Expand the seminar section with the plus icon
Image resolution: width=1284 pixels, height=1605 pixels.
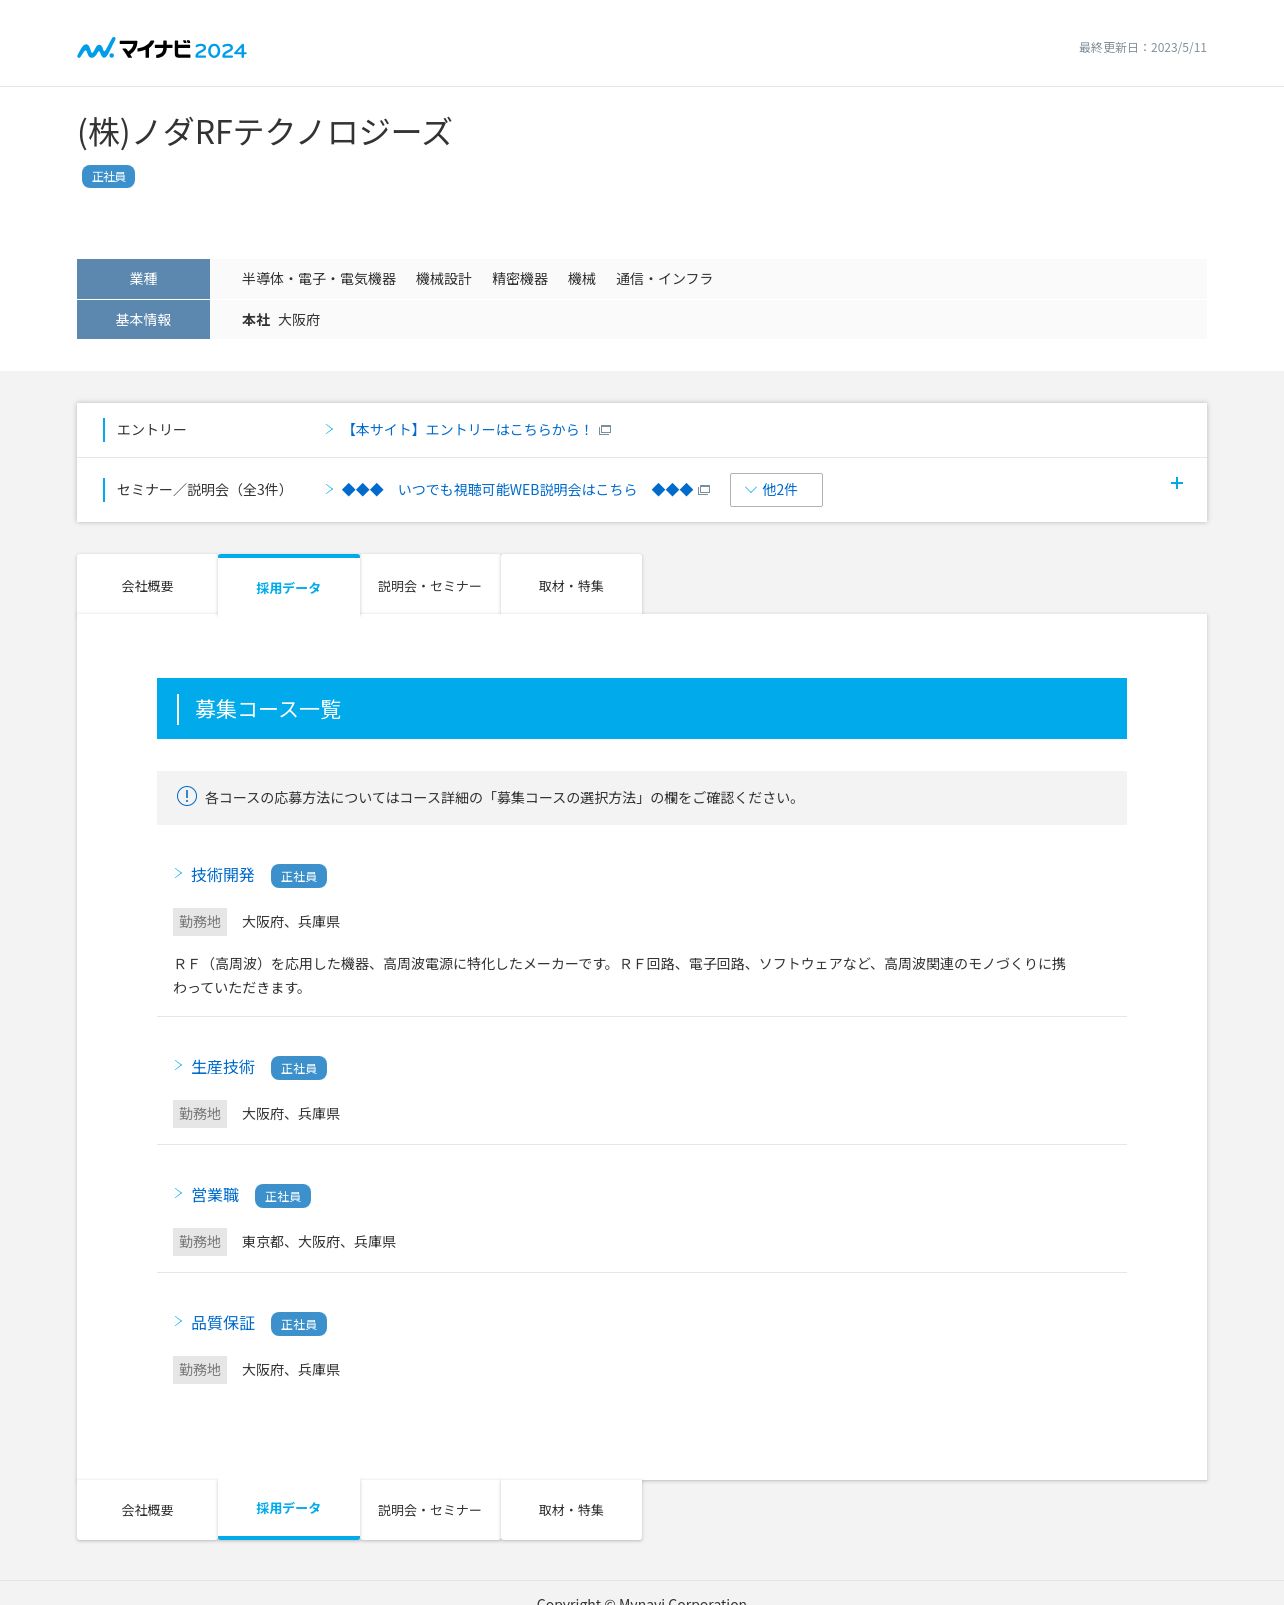(x=1177, y=483)
